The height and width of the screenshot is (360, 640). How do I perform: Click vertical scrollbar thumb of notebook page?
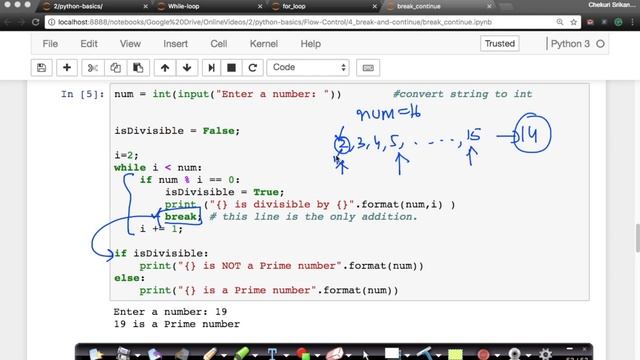pyautogui.click(x=638, y=238)
